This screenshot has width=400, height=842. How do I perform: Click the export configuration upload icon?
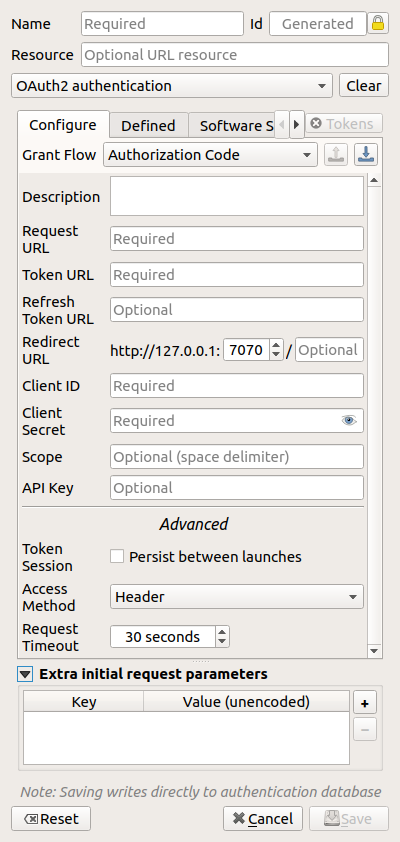tap(336, 155)
